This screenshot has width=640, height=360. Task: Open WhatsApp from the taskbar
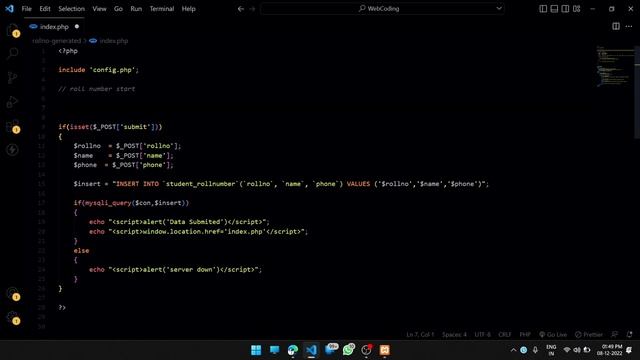349,350
